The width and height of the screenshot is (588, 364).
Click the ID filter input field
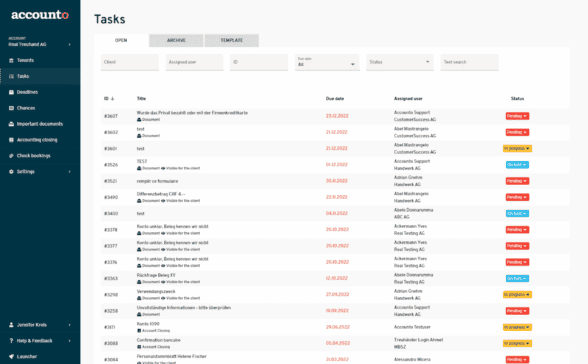(259, 62)
